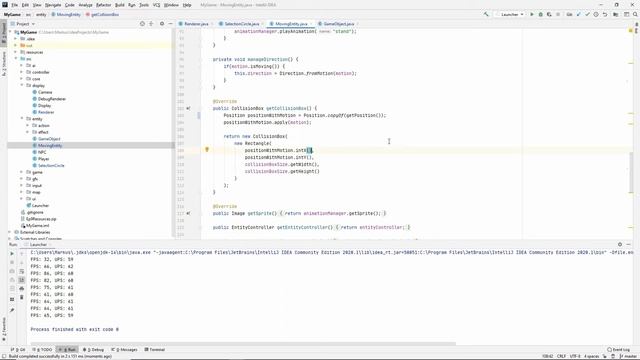Expand the controller package
Image resolution: width=640 pixels, height=360 pixels.
(x=22, y=72)
